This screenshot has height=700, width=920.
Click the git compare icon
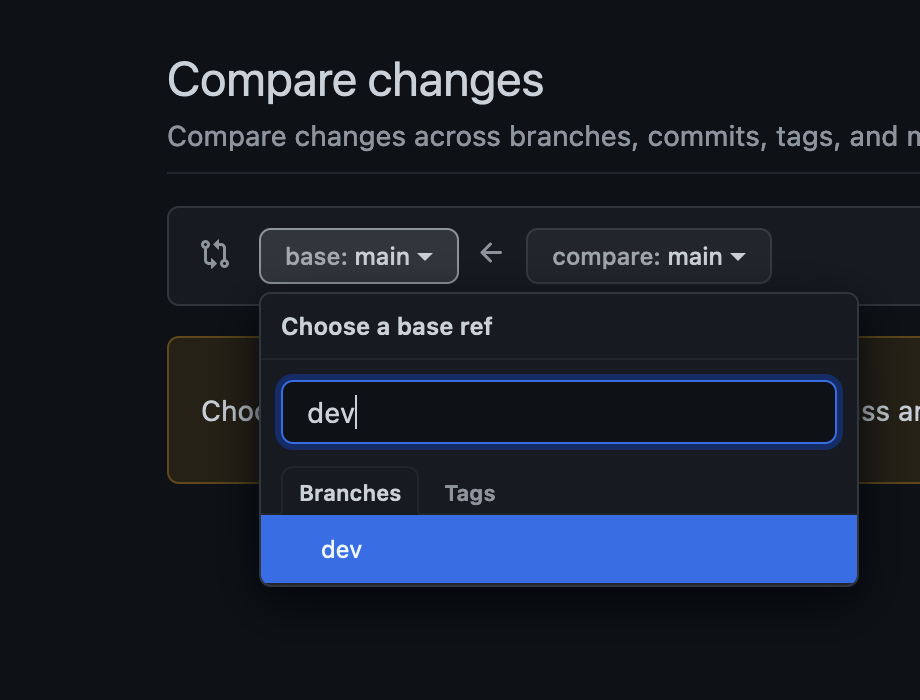click(x=215, y=256)
